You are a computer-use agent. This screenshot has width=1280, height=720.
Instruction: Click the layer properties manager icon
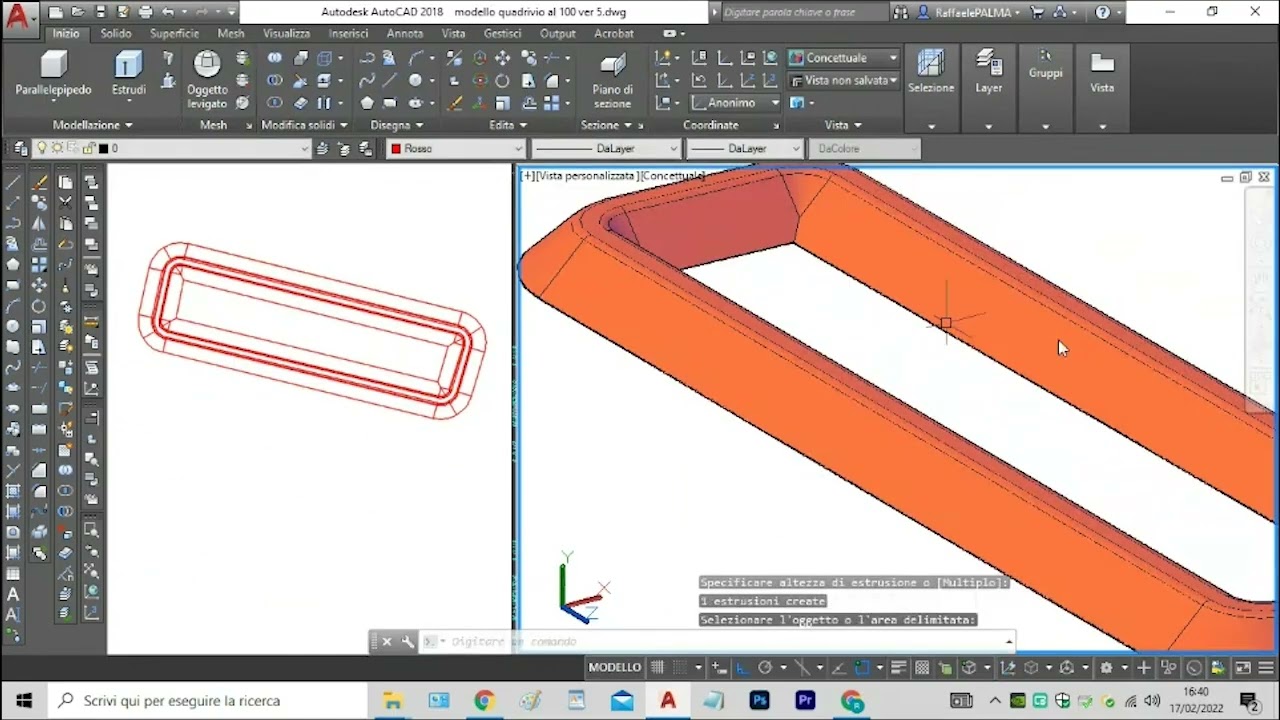[21, 148]
